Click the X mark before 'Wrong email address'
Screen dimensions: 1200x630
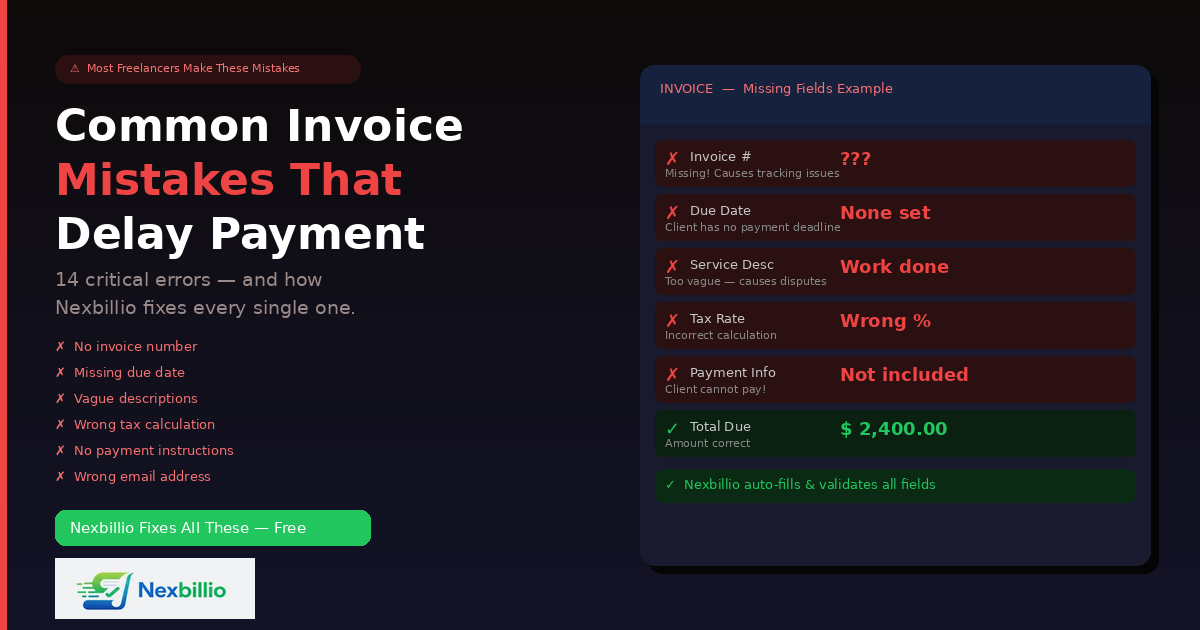point(60,477)
